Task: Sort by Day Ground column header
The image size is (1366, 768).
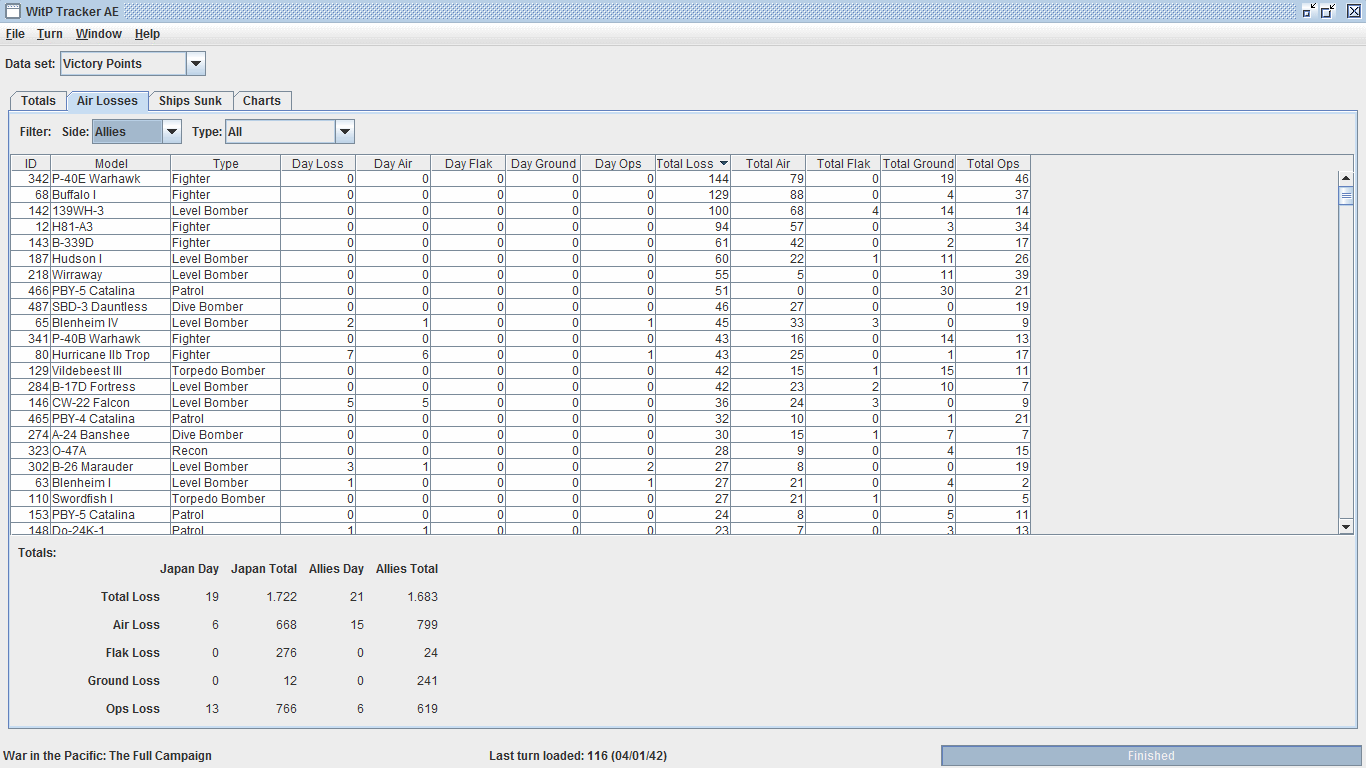Action: click(x=543, y=163)
